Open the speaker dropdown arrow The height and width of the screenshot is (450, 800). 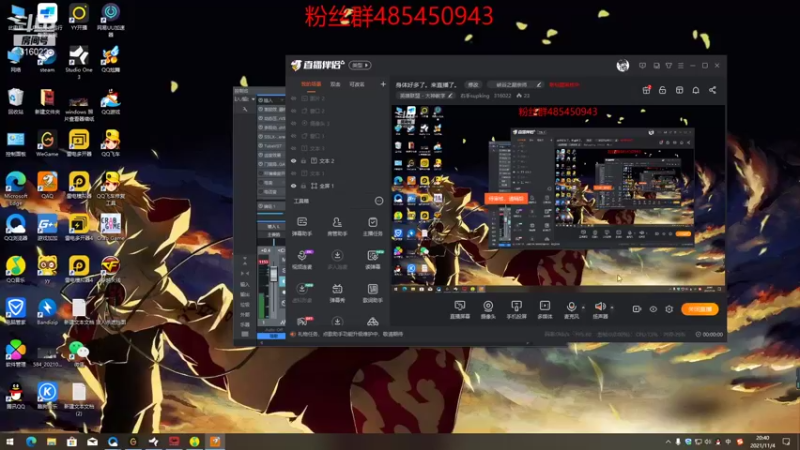[x=612, y=308]
